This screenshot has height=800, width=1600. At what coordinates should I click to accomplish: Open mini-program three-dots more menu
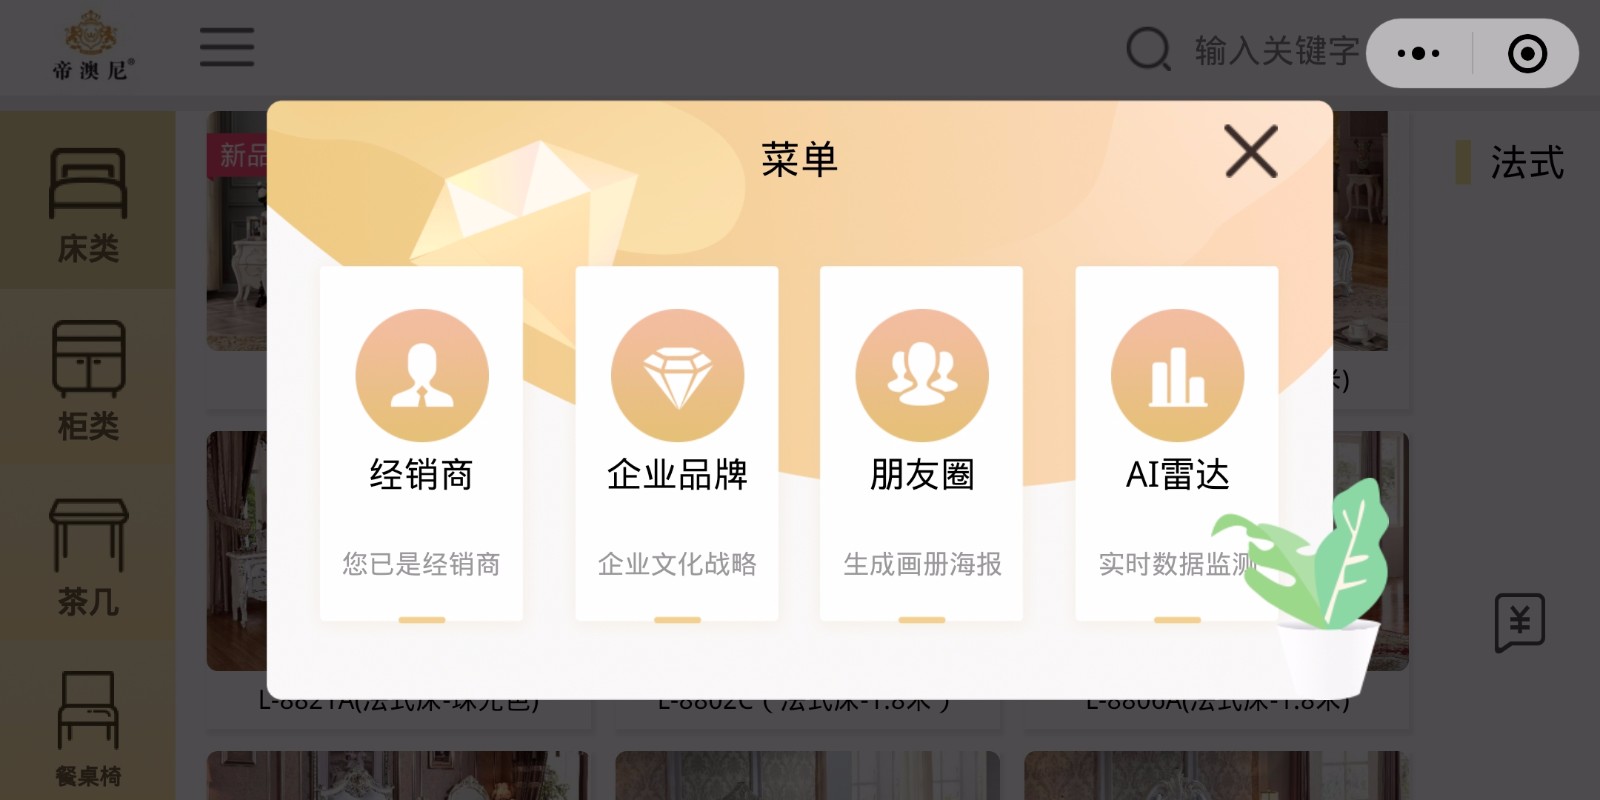(1418, 53)
